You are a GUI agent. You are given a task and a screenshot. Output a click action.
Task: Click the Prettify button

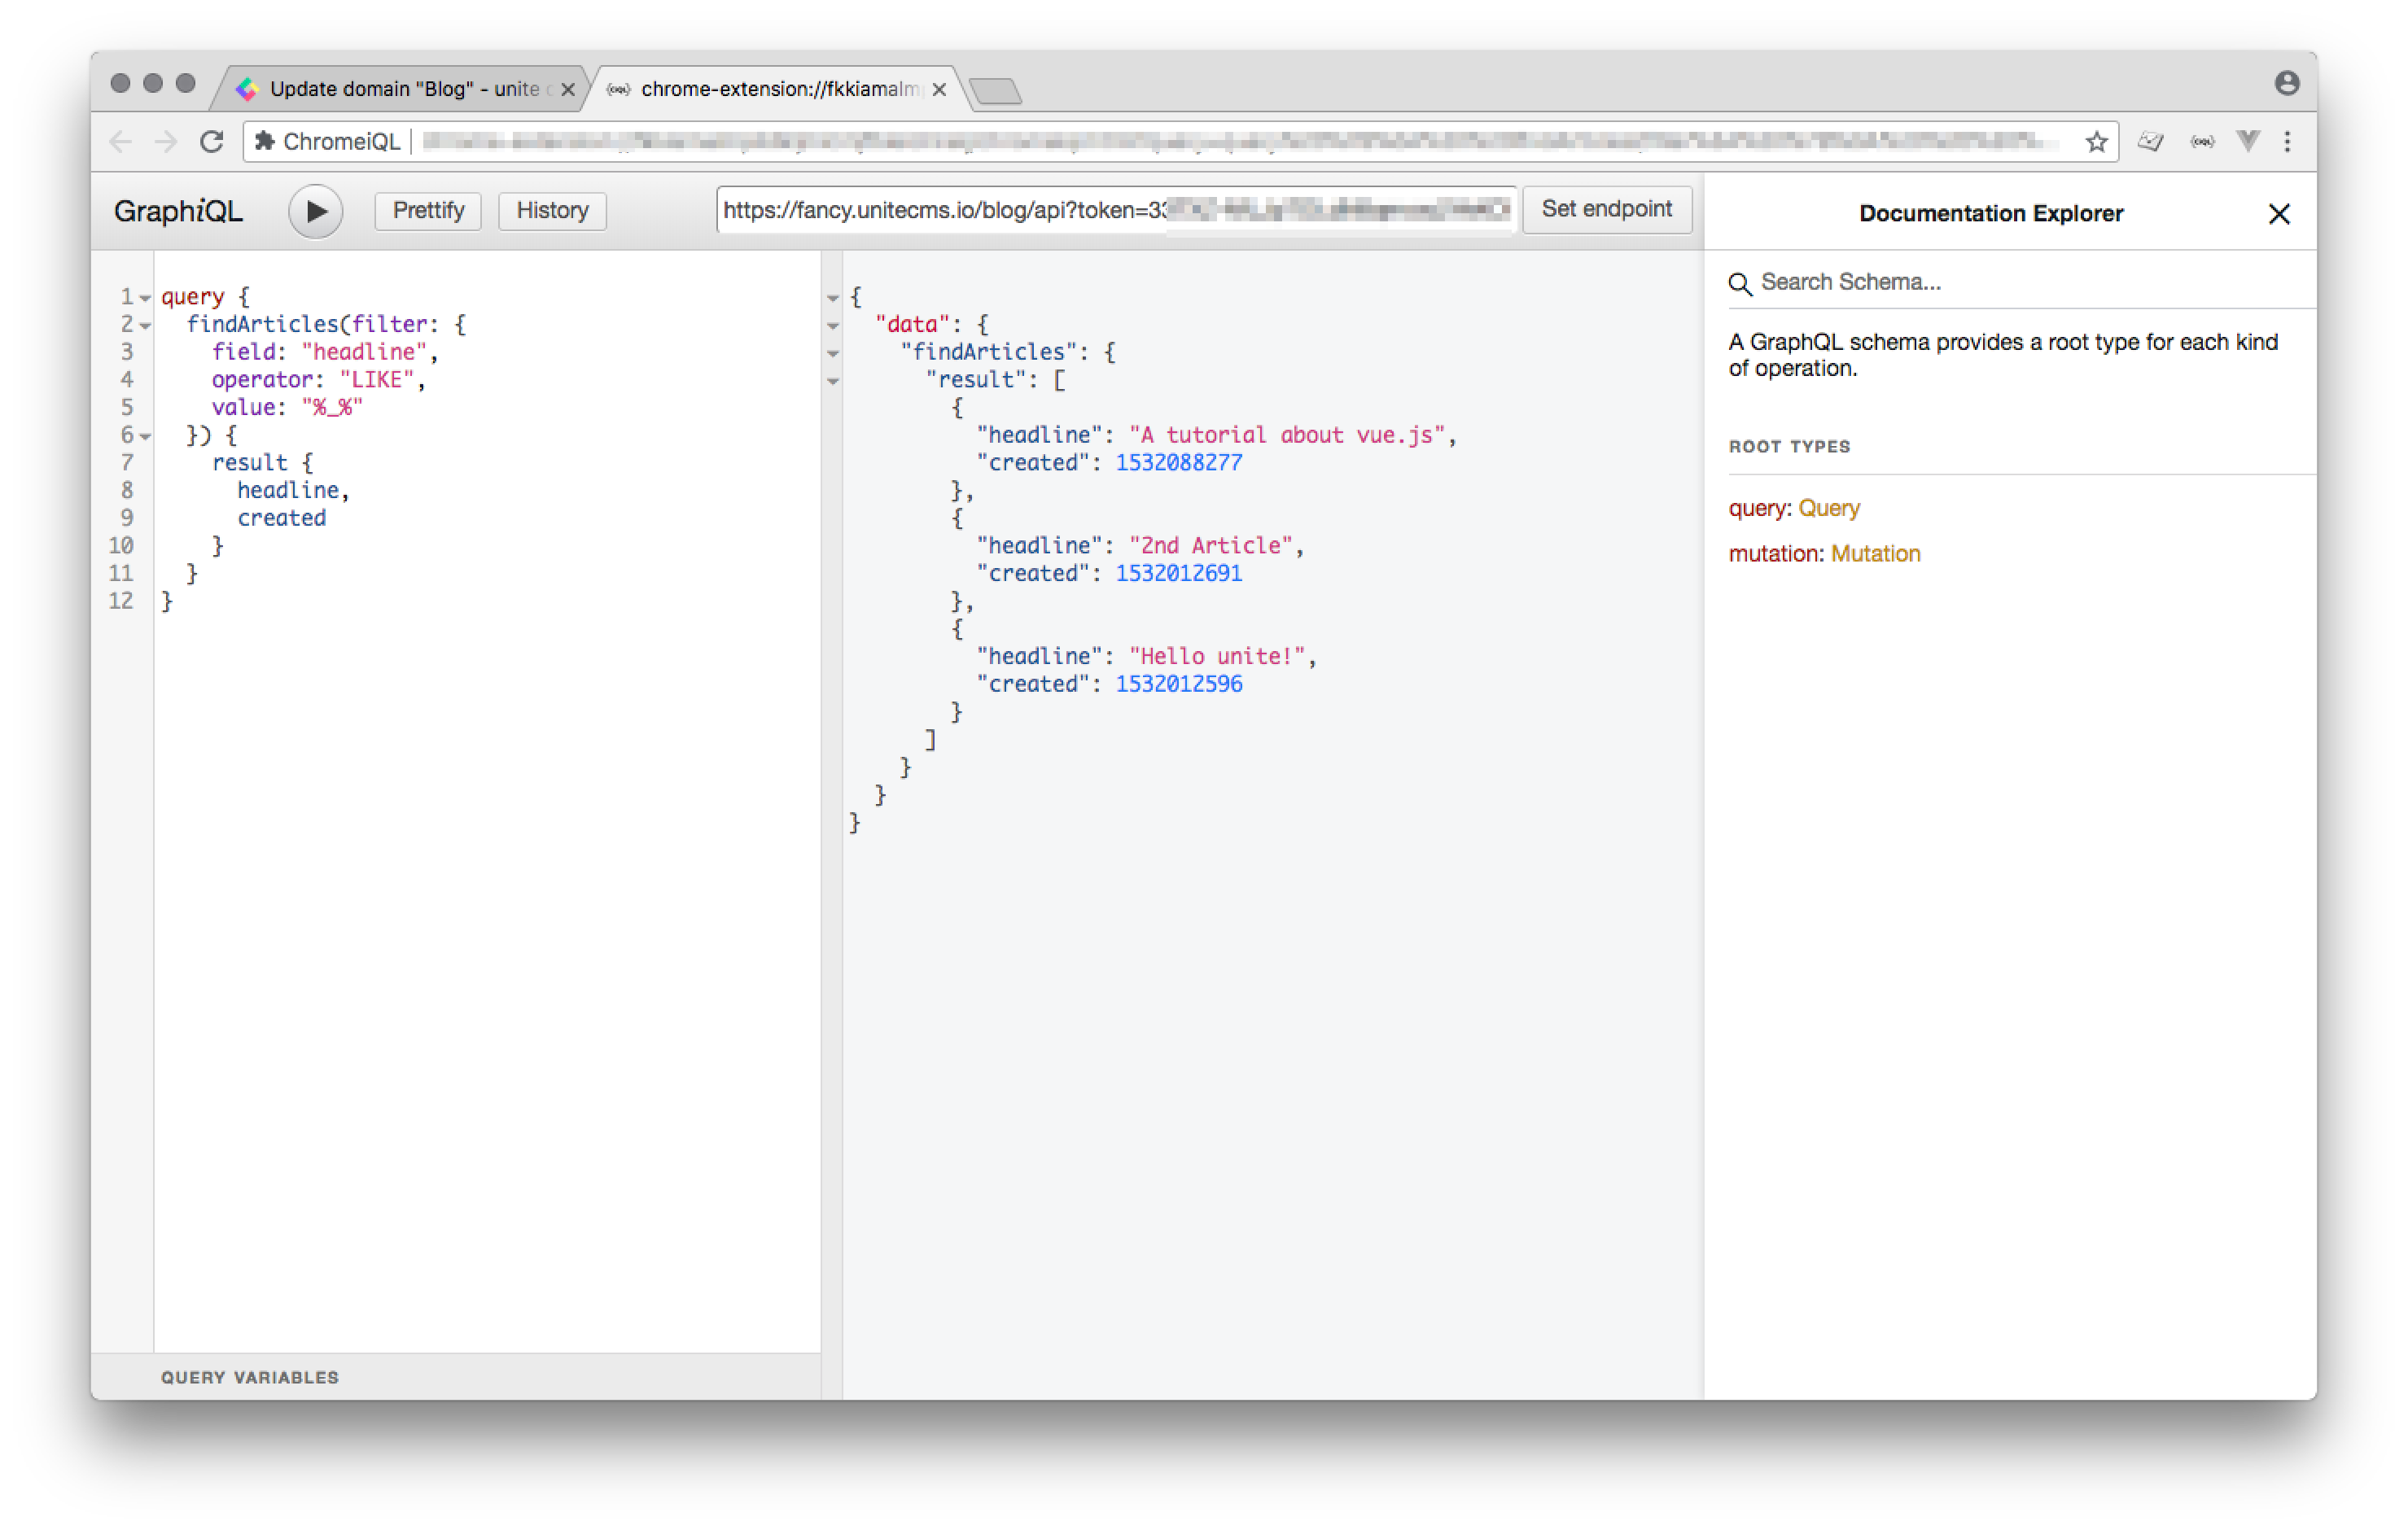click(427, 210)
